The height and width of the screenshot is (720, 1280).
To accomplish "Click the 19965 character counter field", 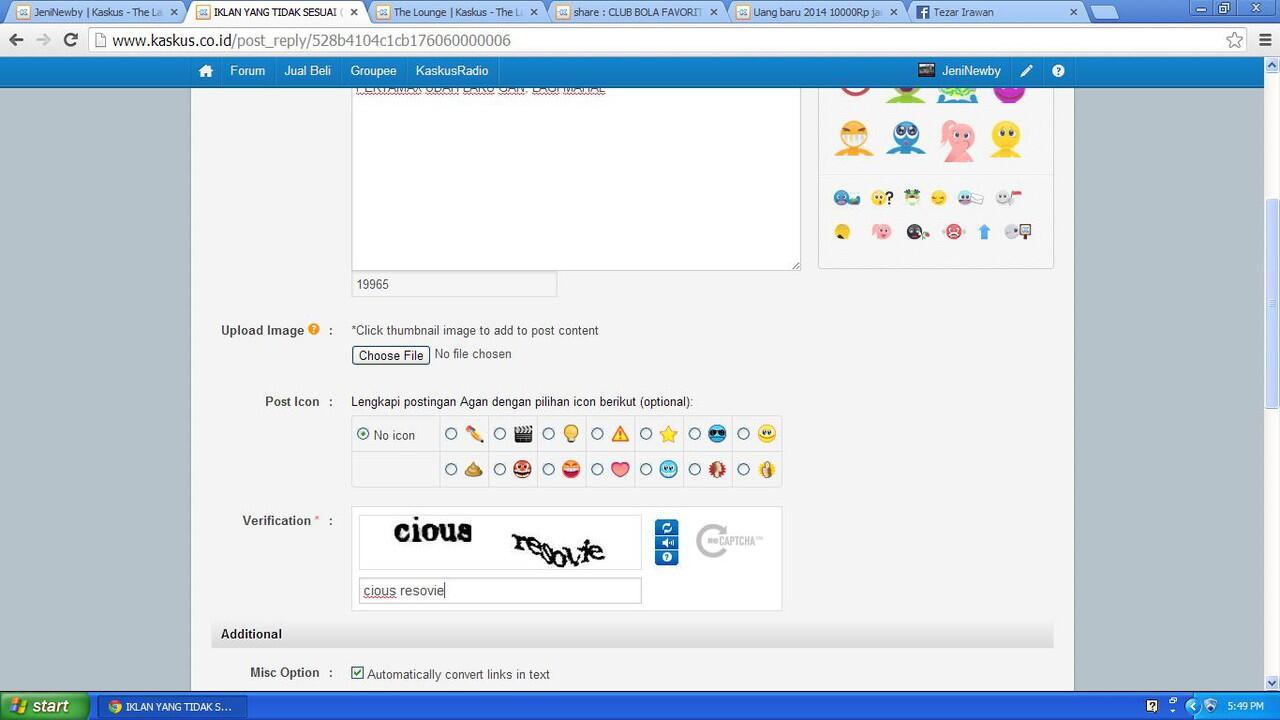I will point(454,284).
